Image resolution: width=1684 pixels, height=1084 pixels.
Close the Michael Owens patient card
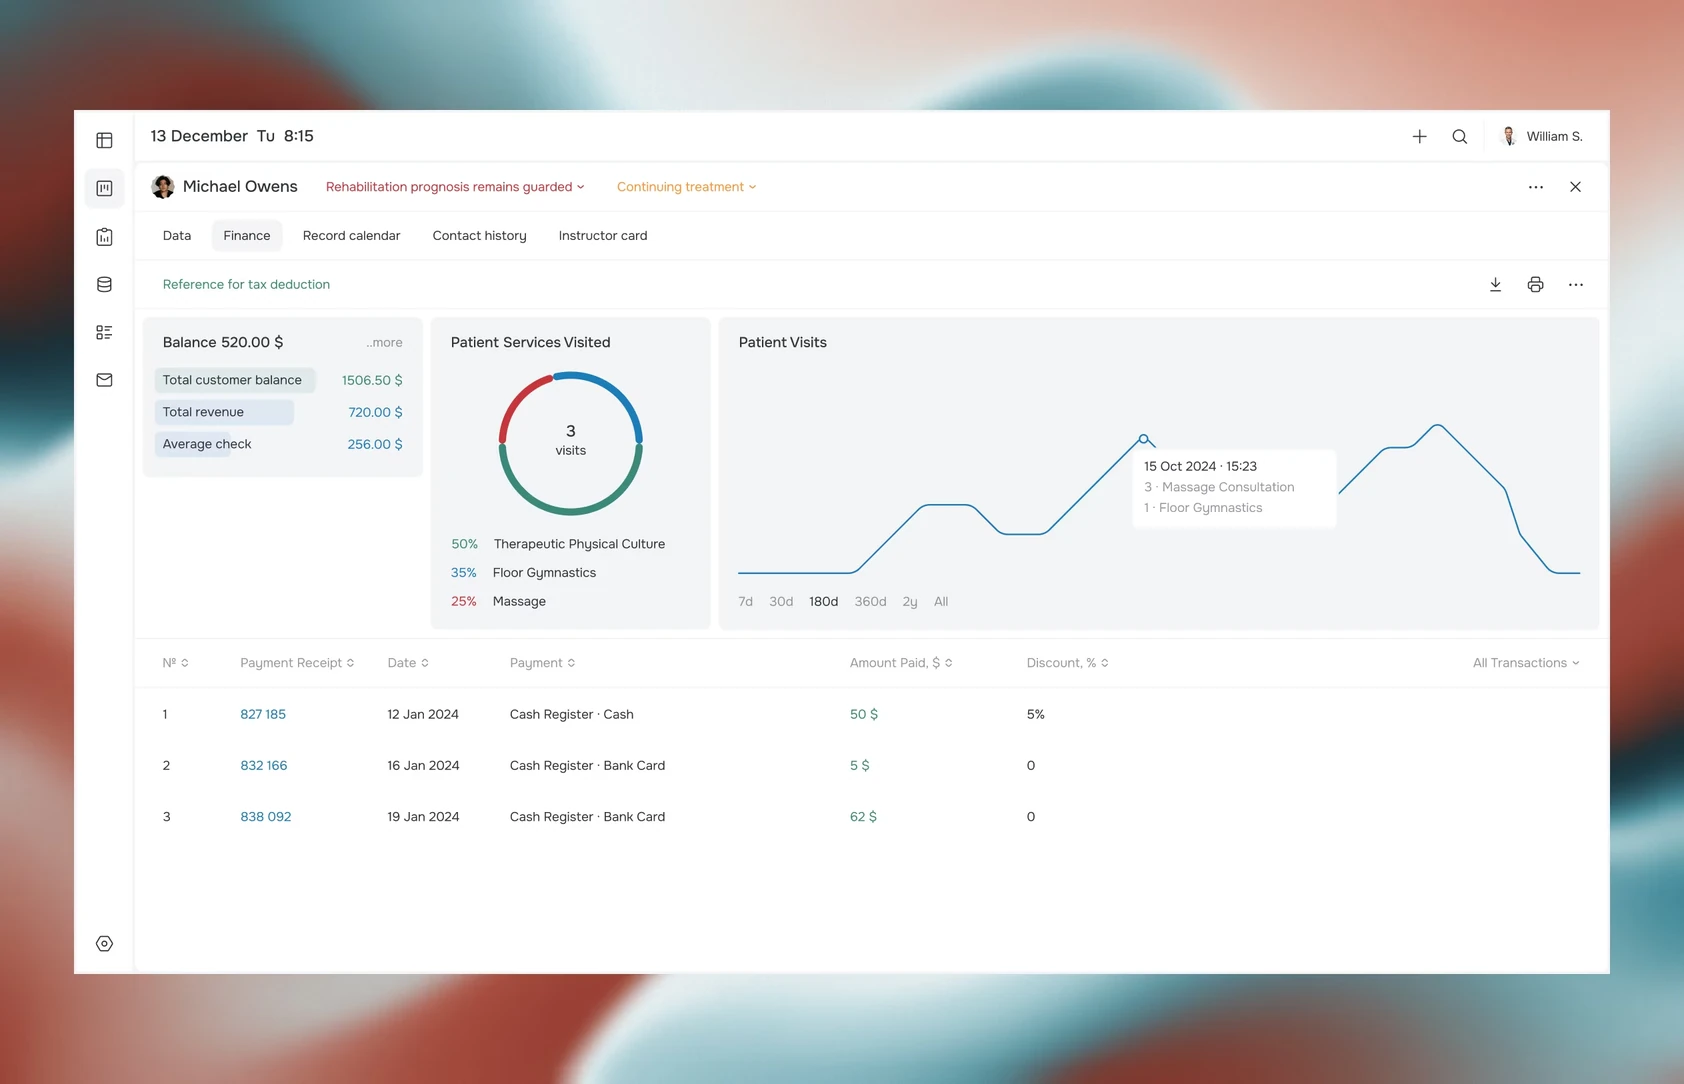[1575, 187]
